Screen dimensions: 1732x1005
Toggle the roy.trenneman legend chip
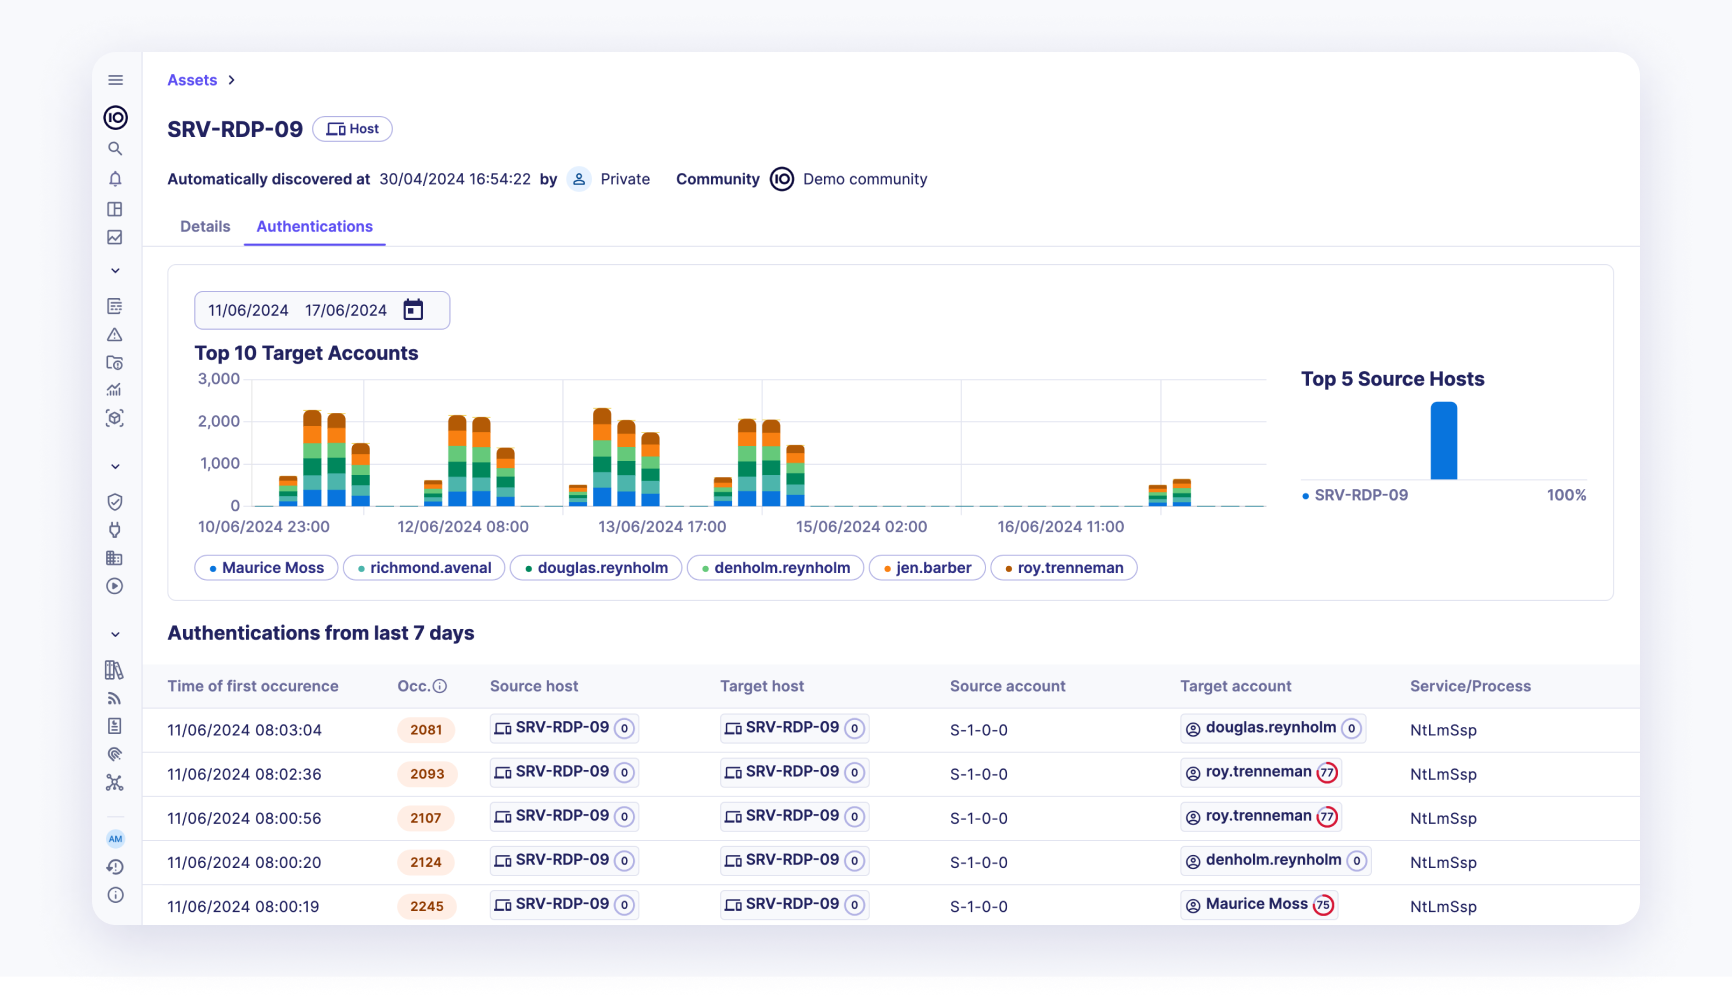click(x=1063, y=568)
